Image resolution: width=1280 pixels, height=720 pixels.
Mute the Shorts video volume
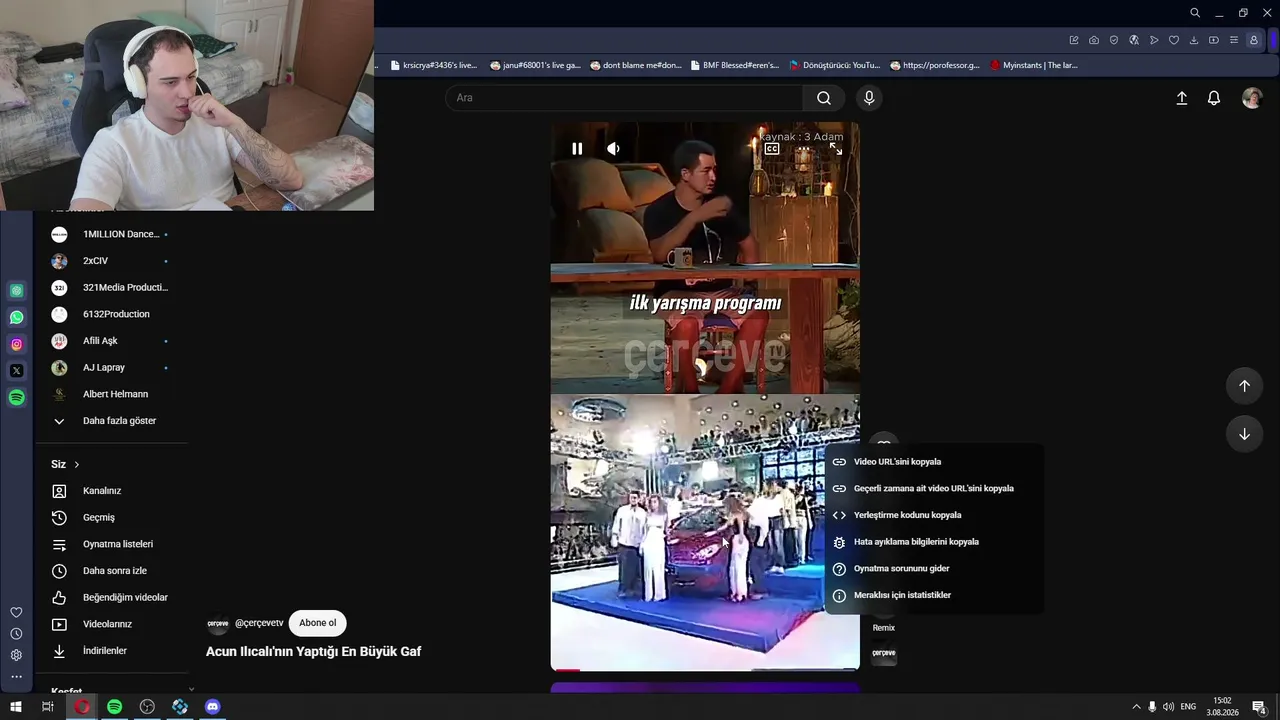pos(613,149)
